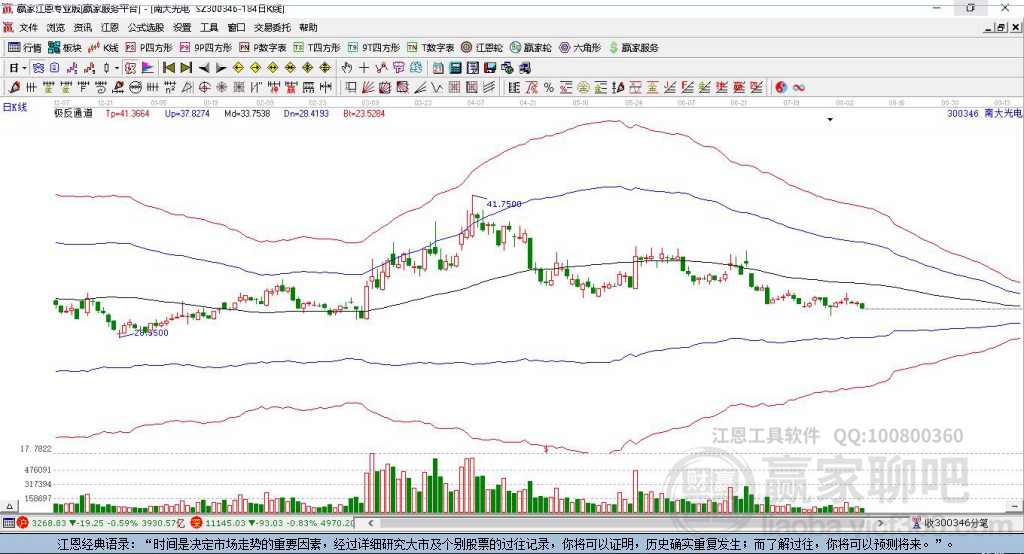Screen dimensions: 1024x554
Task: Select the red target circle tool
Action: pos(204,88)
